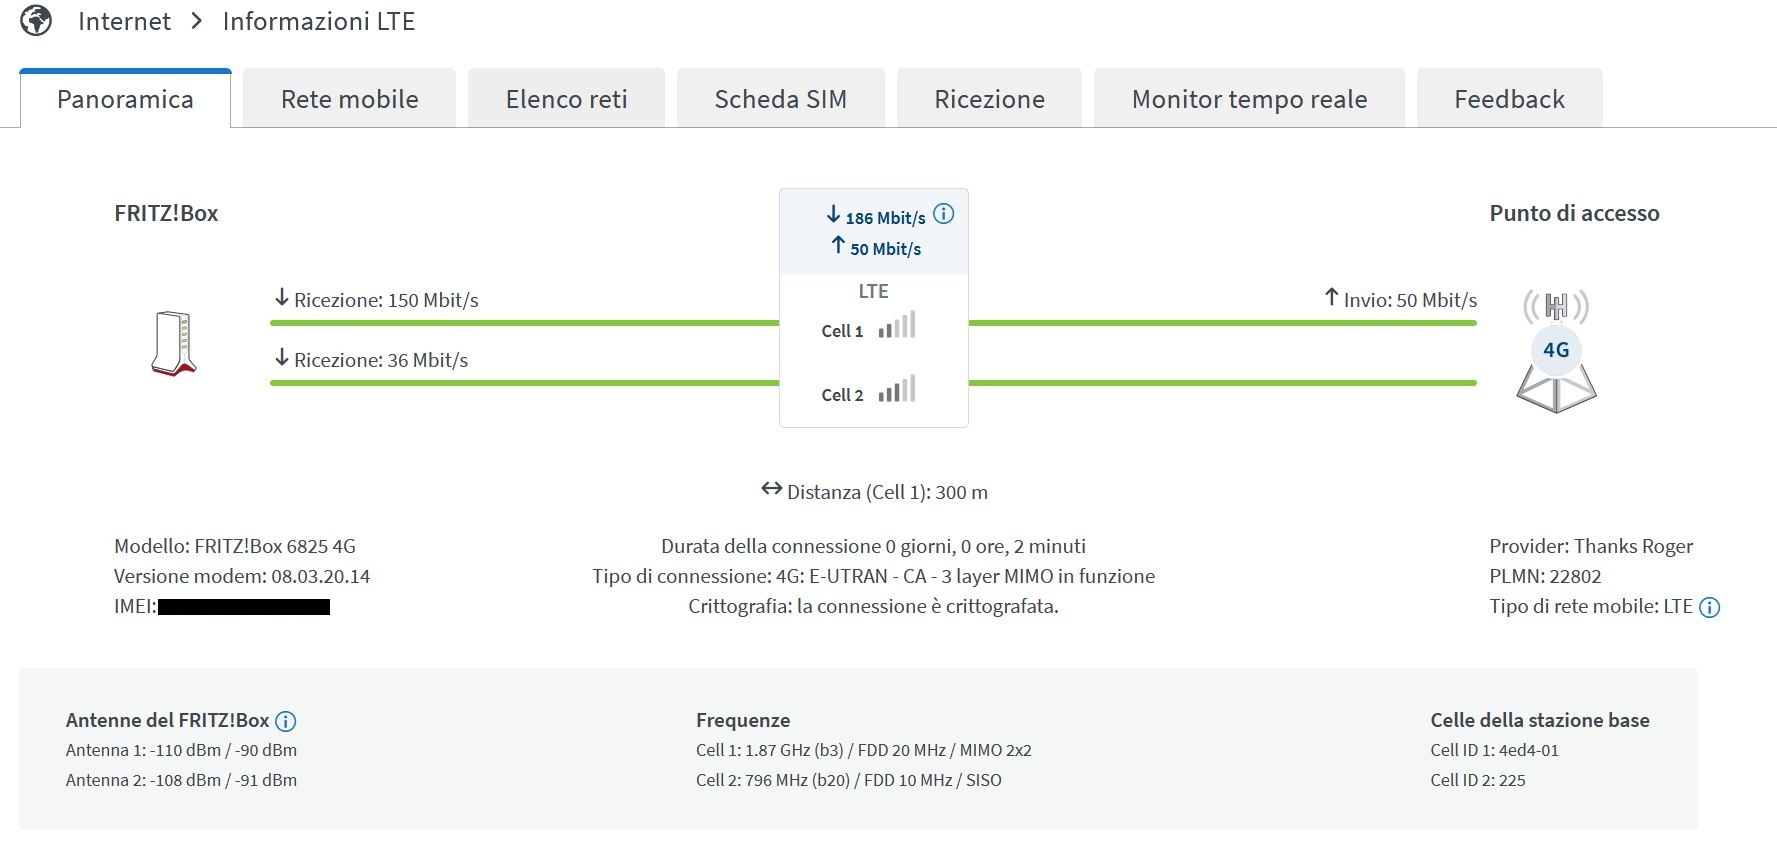The image size is (1777, 858).
Task: Go to the Ricezione tab
Action: pyautogui.click(x=989, y=99)
